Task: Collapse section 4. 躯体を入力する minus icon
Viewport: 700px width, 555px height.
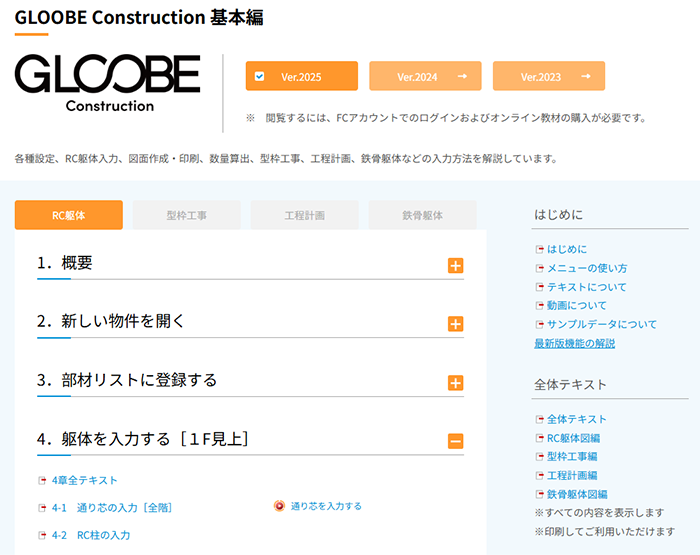Action: (455, 441)
